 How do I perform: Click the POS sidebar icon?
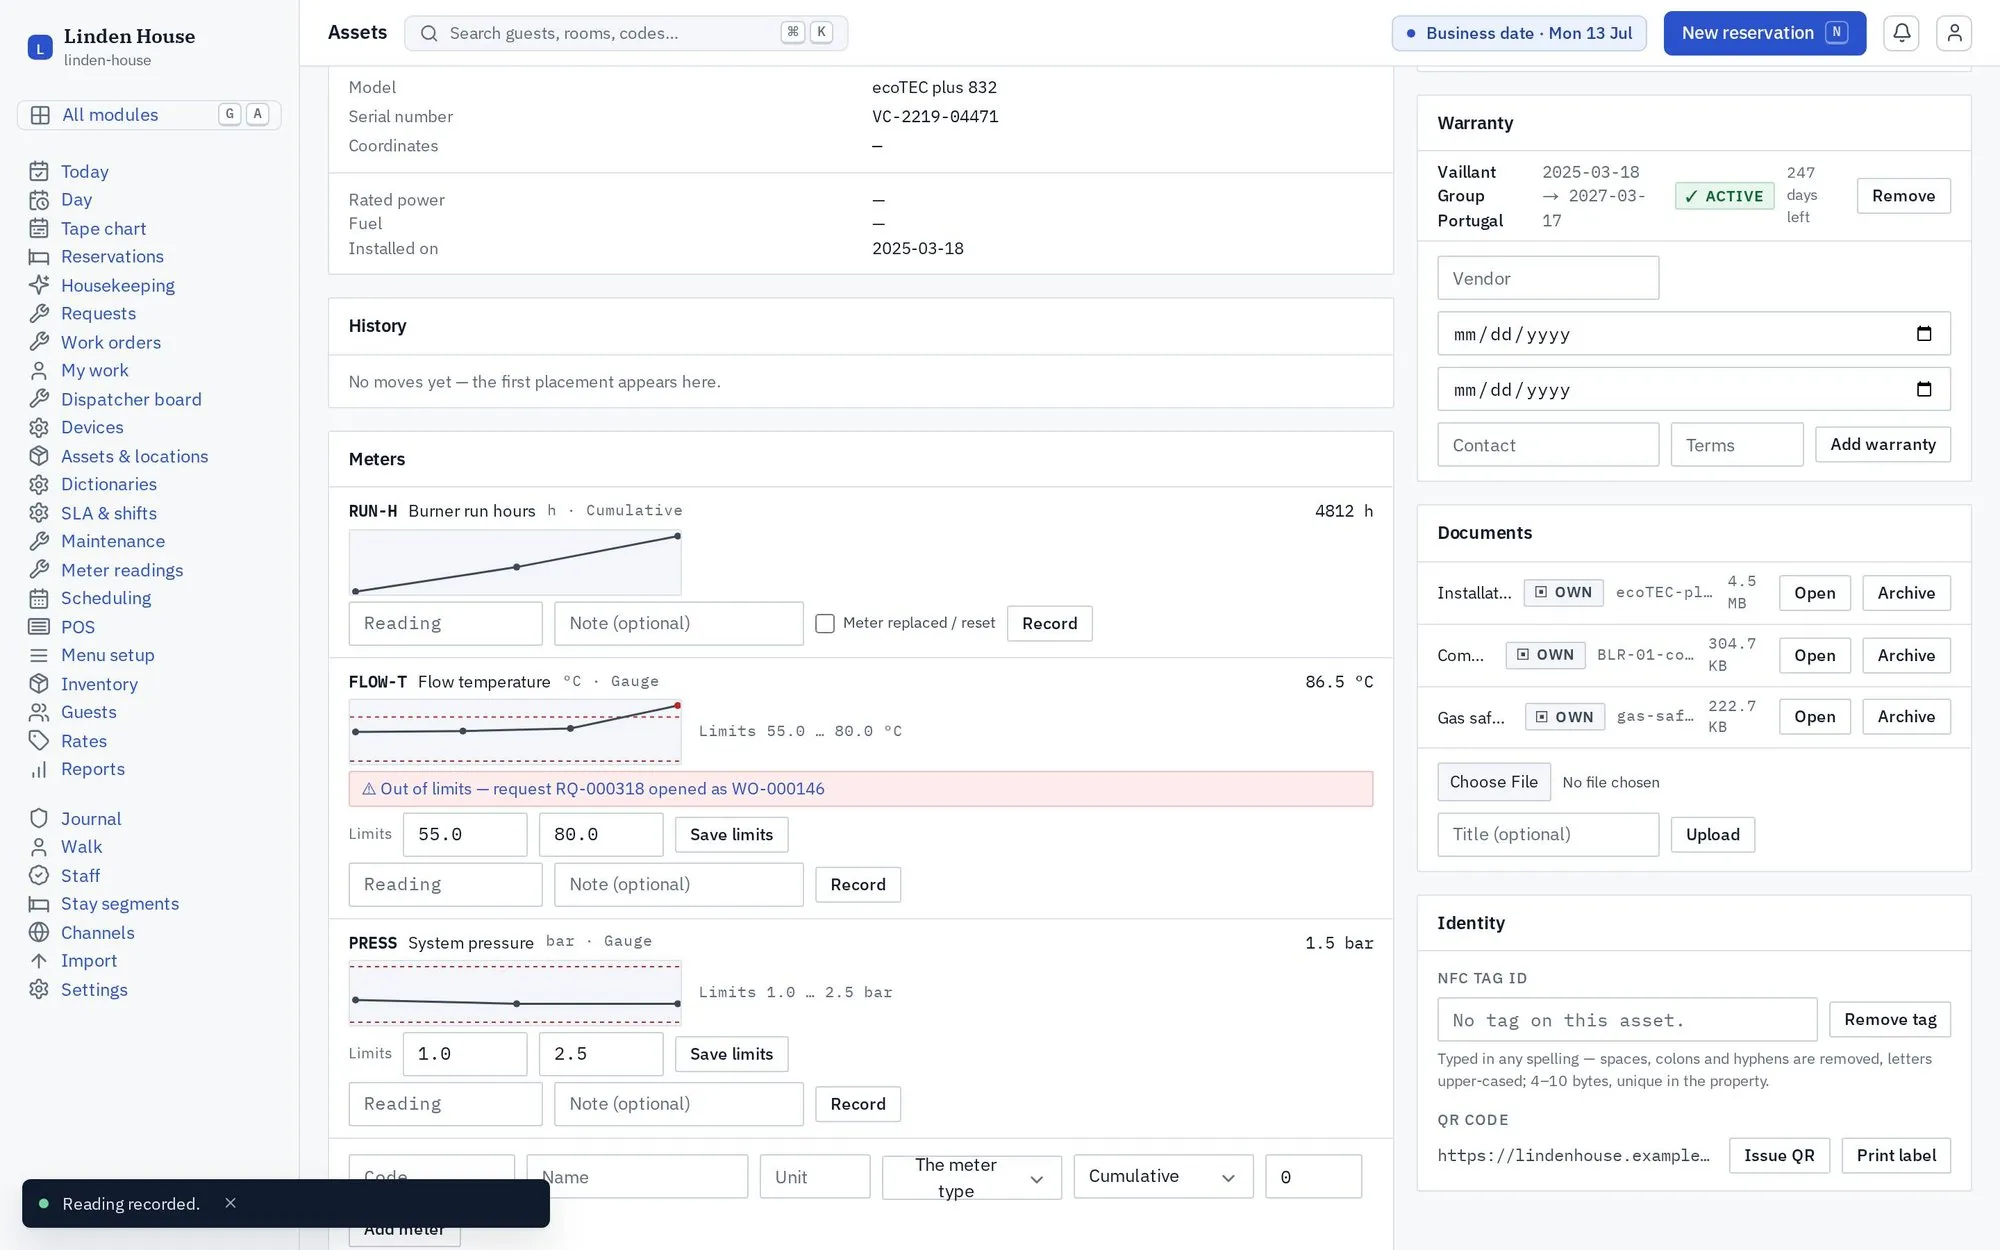click(x=39, y=627)
